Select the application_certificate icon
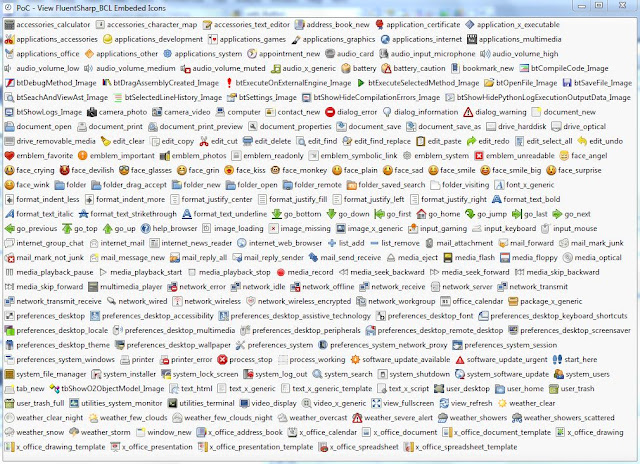 point(380,25)
